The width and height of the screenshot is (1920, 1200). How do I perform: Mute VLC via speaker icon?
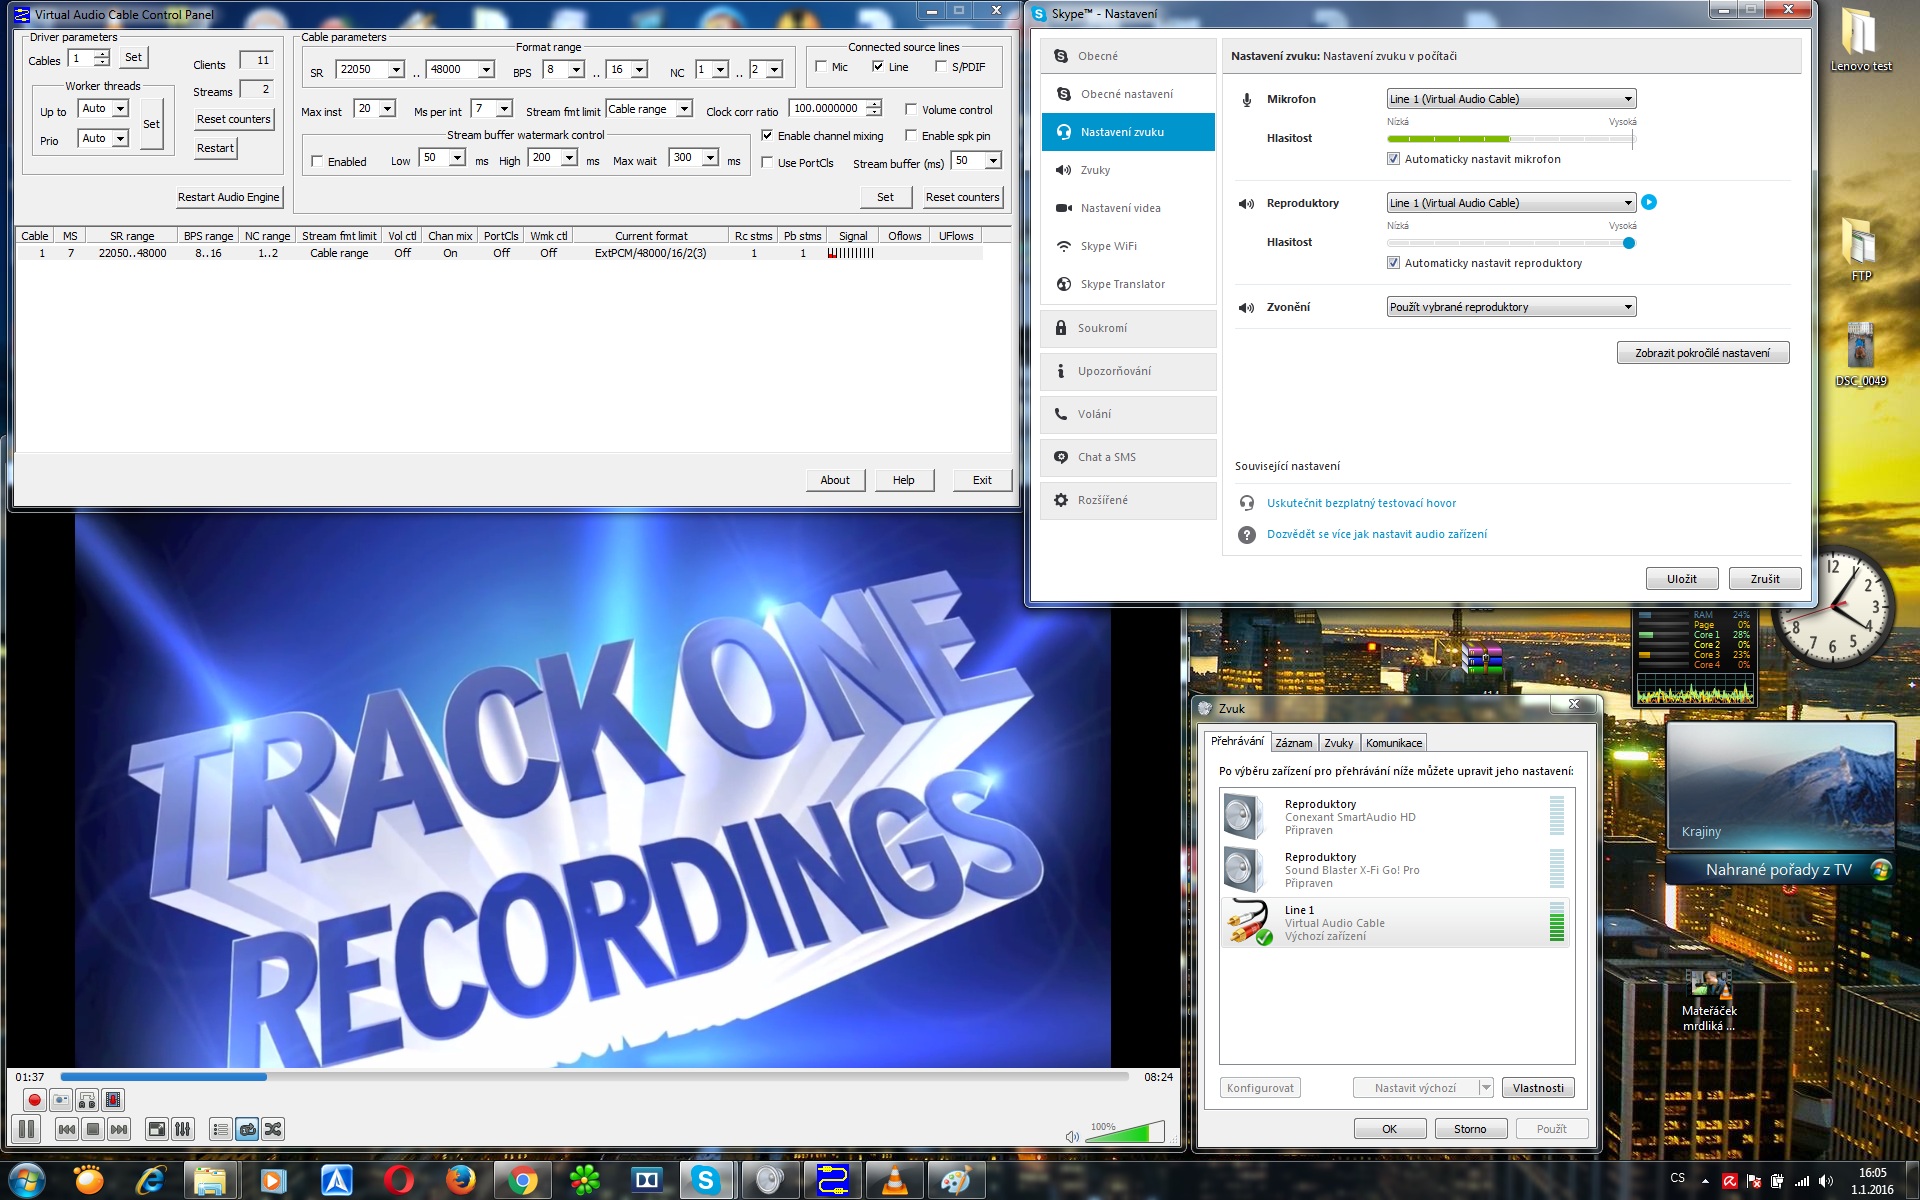pos(1072,1136)
